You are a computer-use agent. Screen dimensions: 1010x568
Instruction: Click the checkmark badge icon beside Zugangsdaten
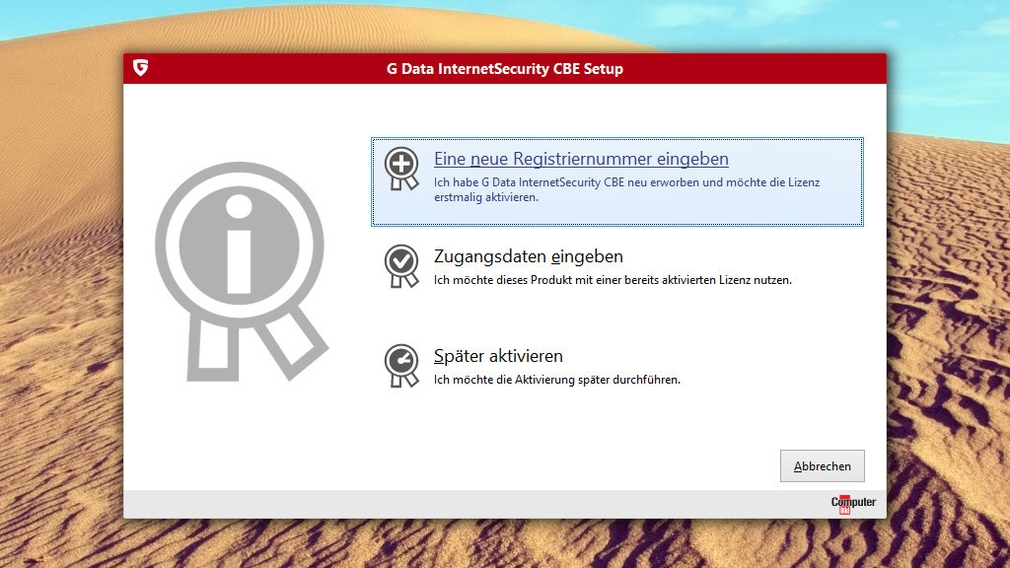pyautogui.click(x=401, y=263)
